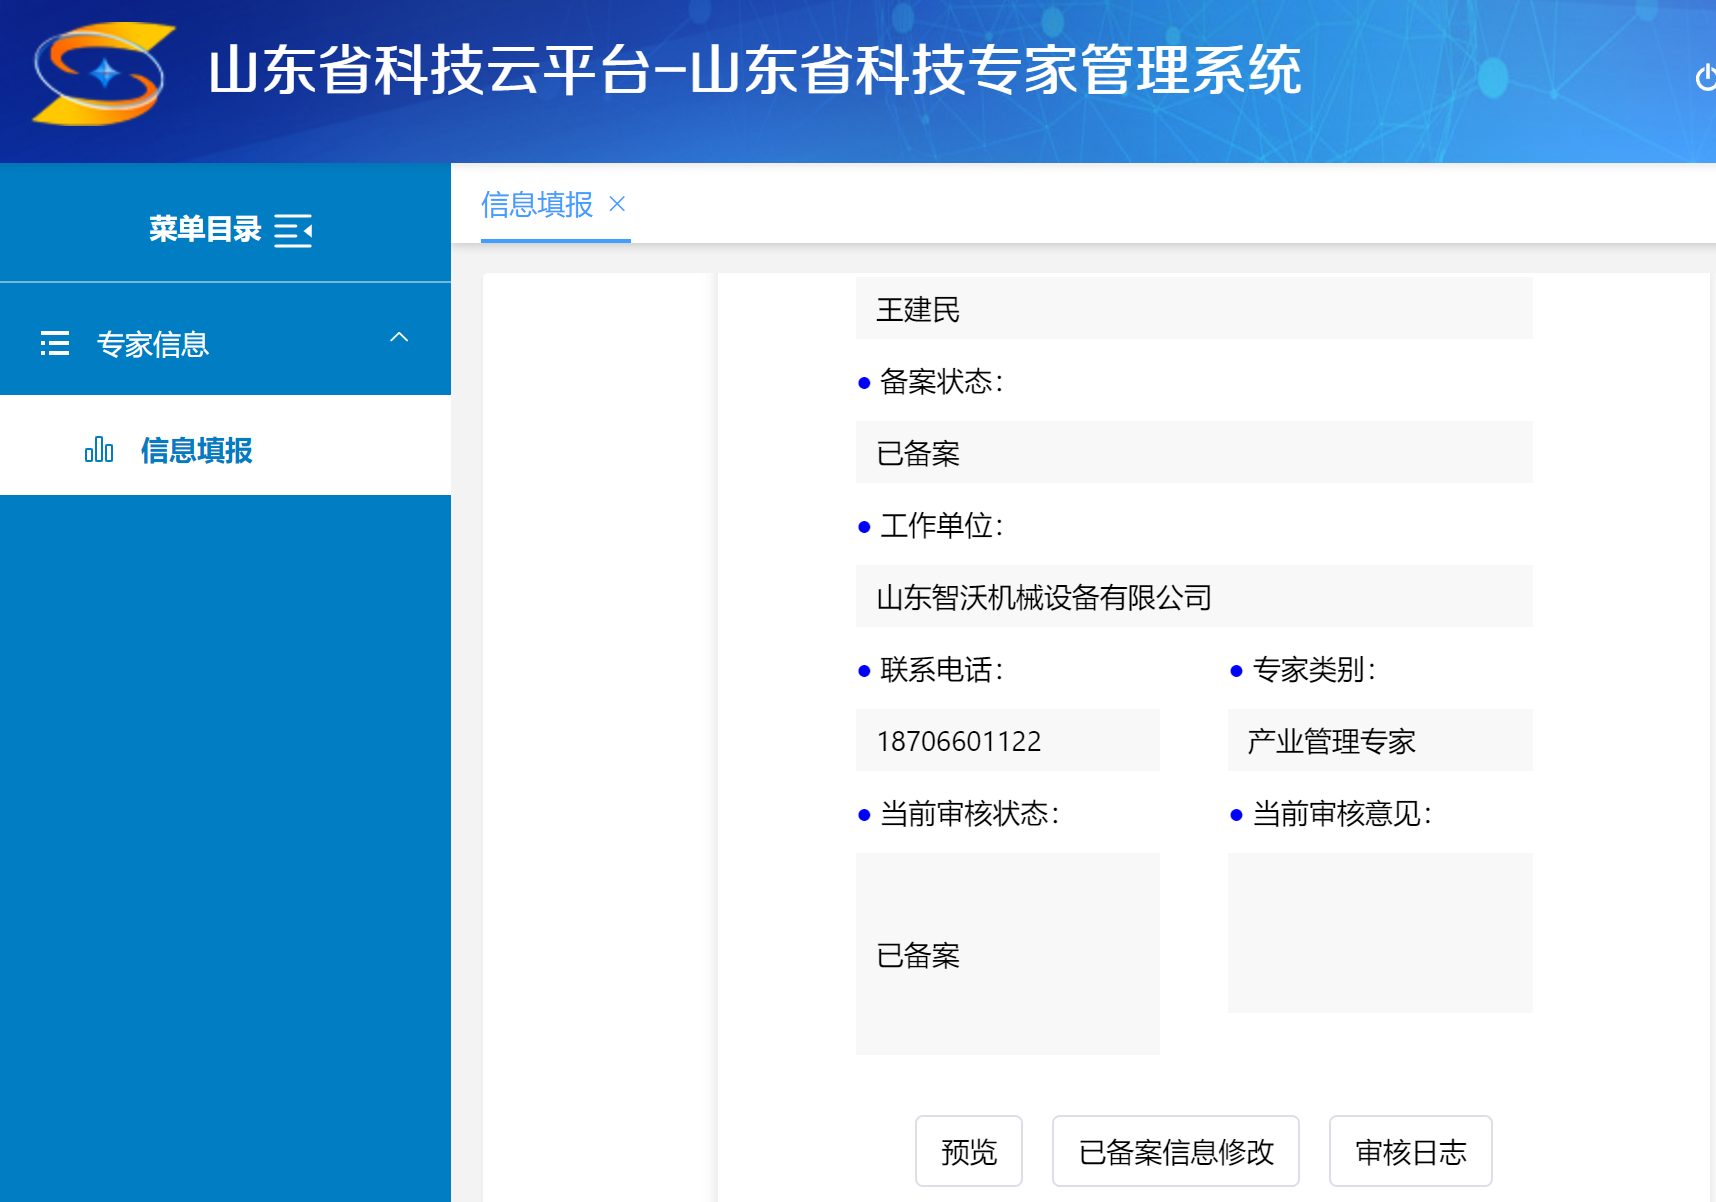Click the 备案状态 field showing 已备案
The image size is (1716, 1202).
(x=1193, y=453)
